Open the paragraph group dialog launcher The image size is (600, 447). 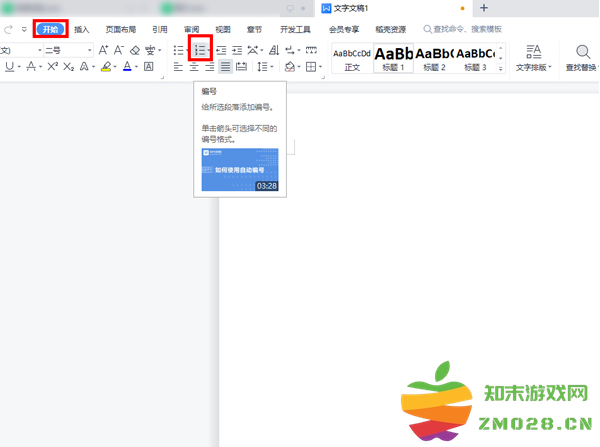point(323,78)
